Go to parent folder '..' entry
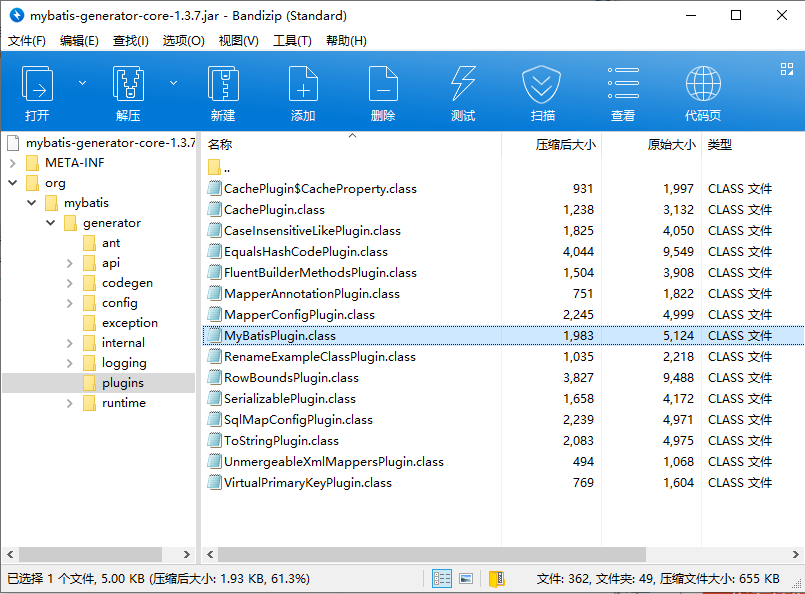805x594 pixels. click(220, 168)
